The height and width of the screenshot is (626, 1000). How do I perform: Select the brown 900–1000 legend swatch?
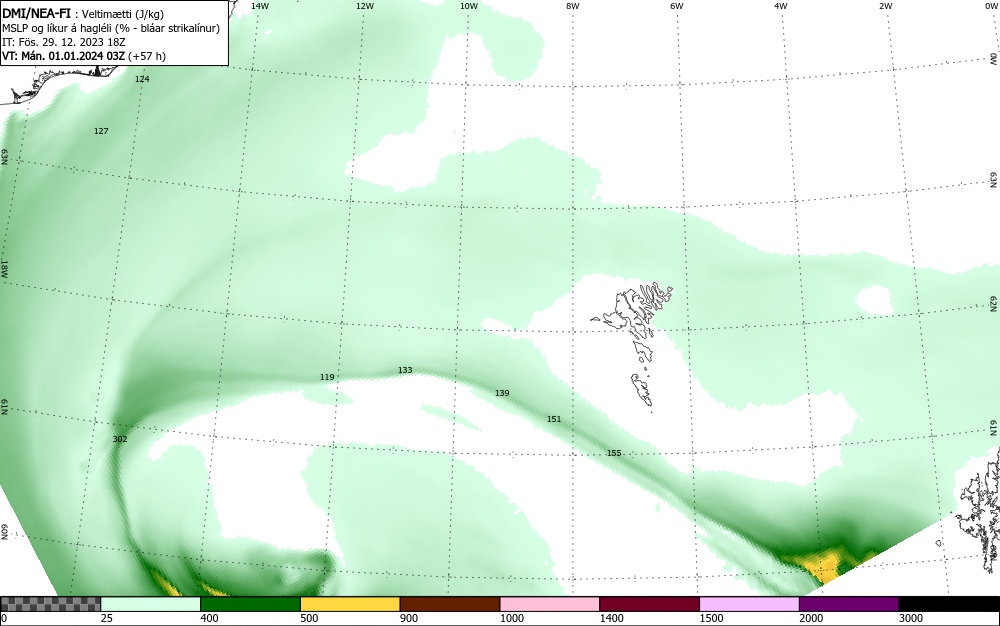point(450,604)
